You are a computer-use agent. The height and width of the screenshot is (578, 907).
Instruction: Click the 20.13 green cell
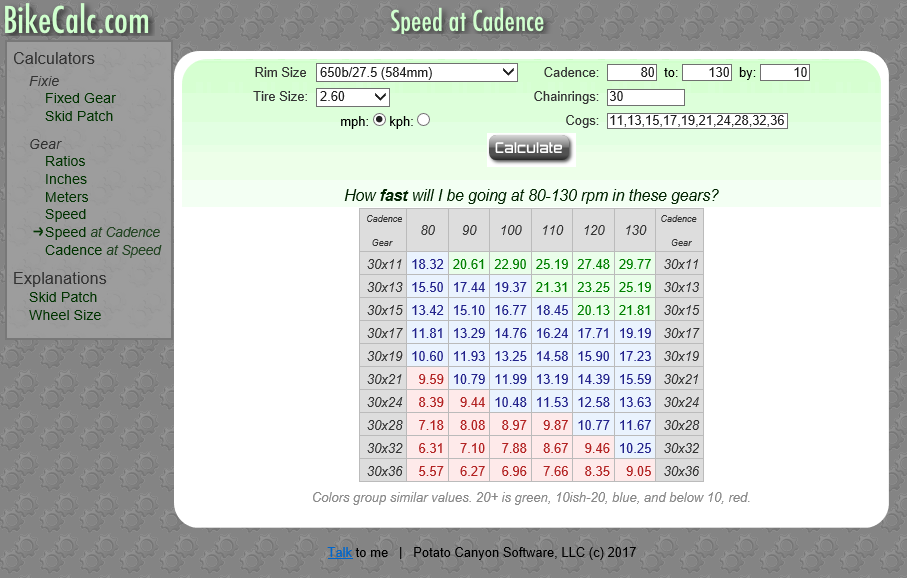pos(593,311)
